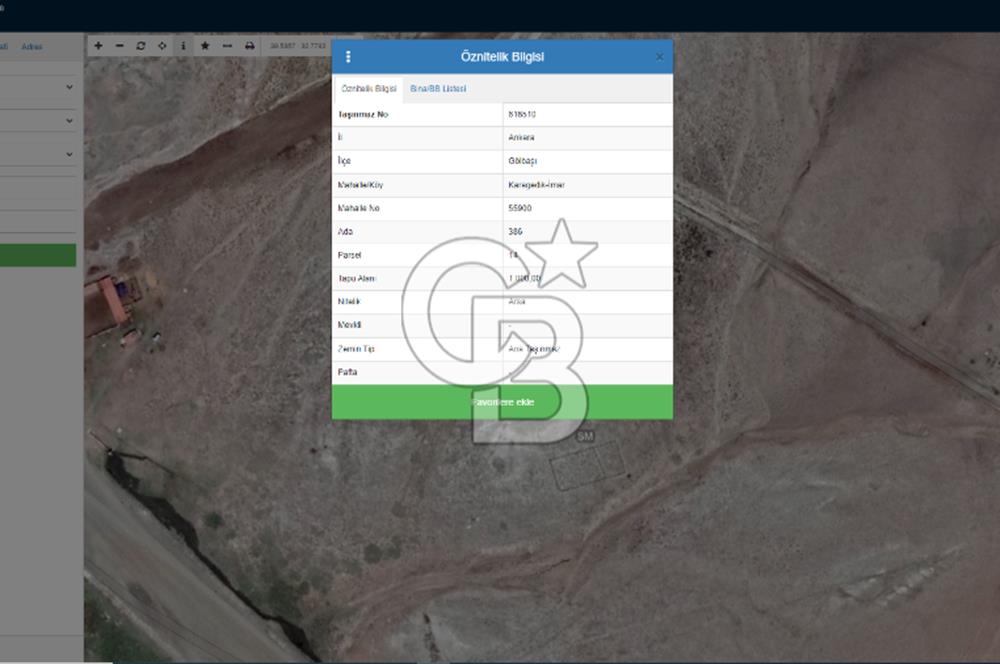Open the Adres tab in left panel

pos(32,47)
